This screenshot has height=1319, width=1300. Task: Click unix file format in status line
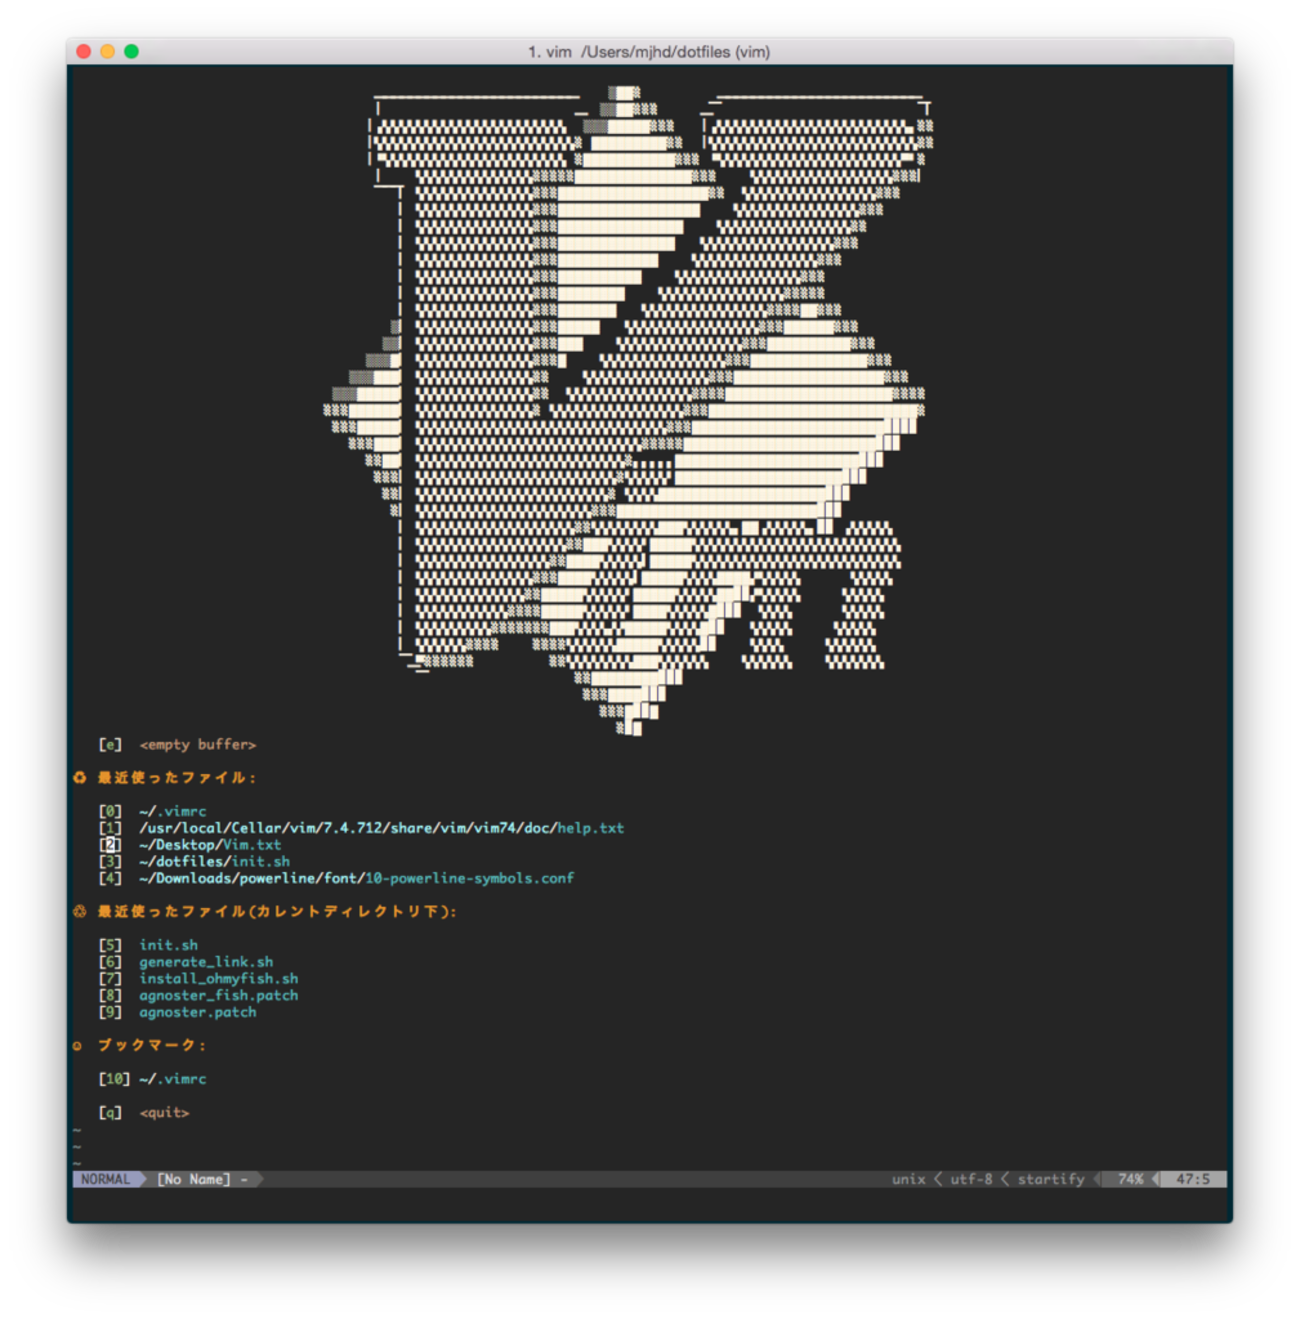click(x=909, y=1179)
